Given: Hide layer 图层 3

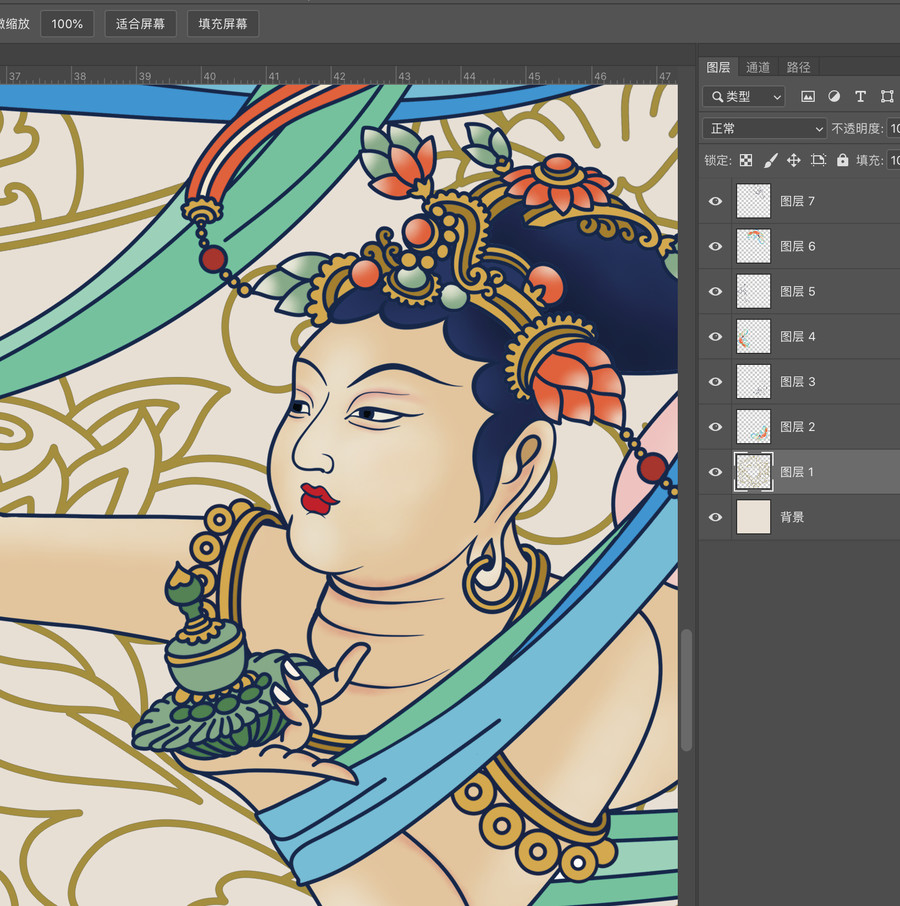Looking at the screenshot, I should [715, 381].
